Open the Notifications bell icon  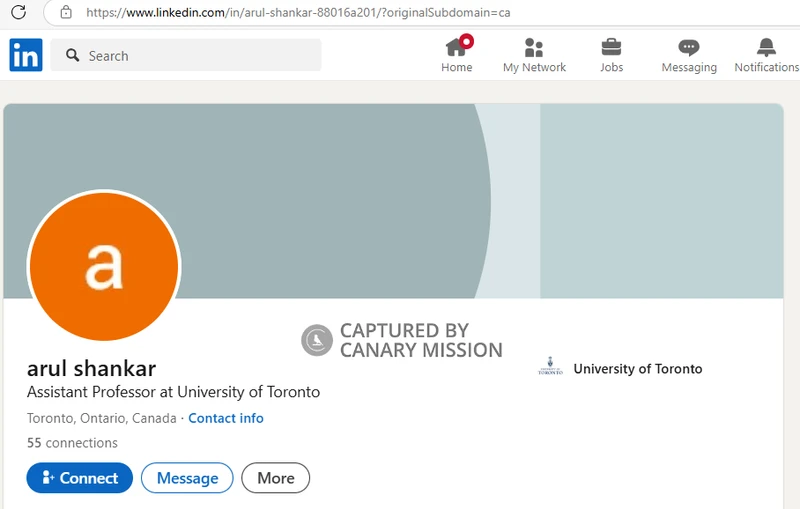coord(766,47)
